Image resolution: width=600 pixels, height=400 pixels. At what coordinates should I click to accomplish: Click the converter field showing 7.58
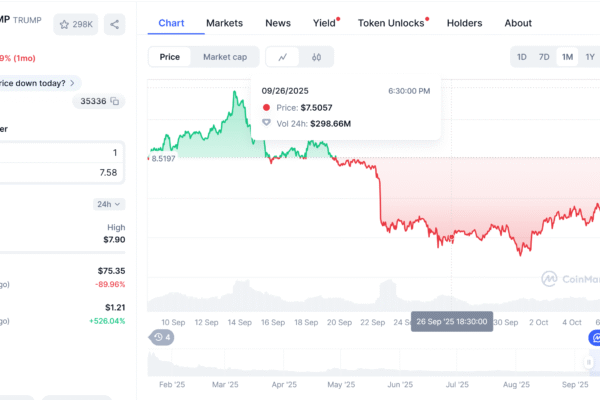[x=60, y=172]
